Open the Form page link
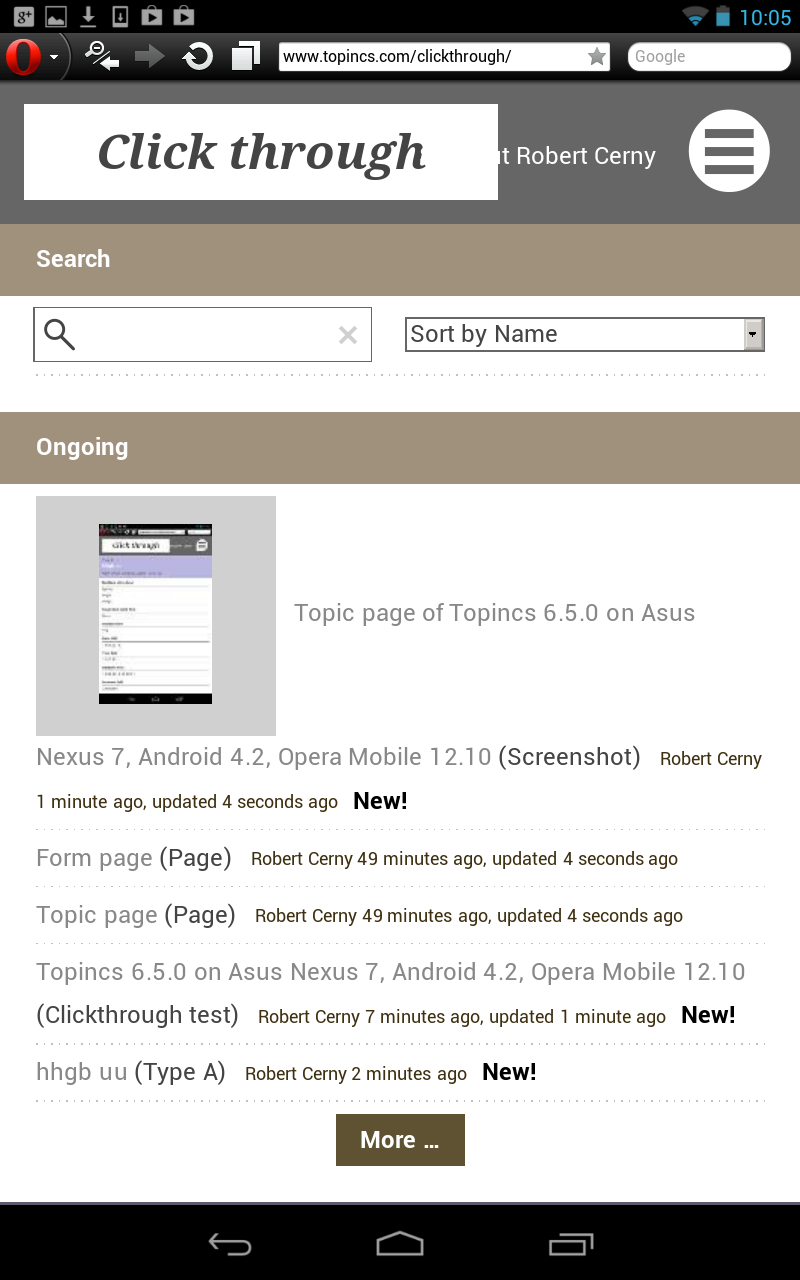800x1280 pixels. (x=94, y=858)
